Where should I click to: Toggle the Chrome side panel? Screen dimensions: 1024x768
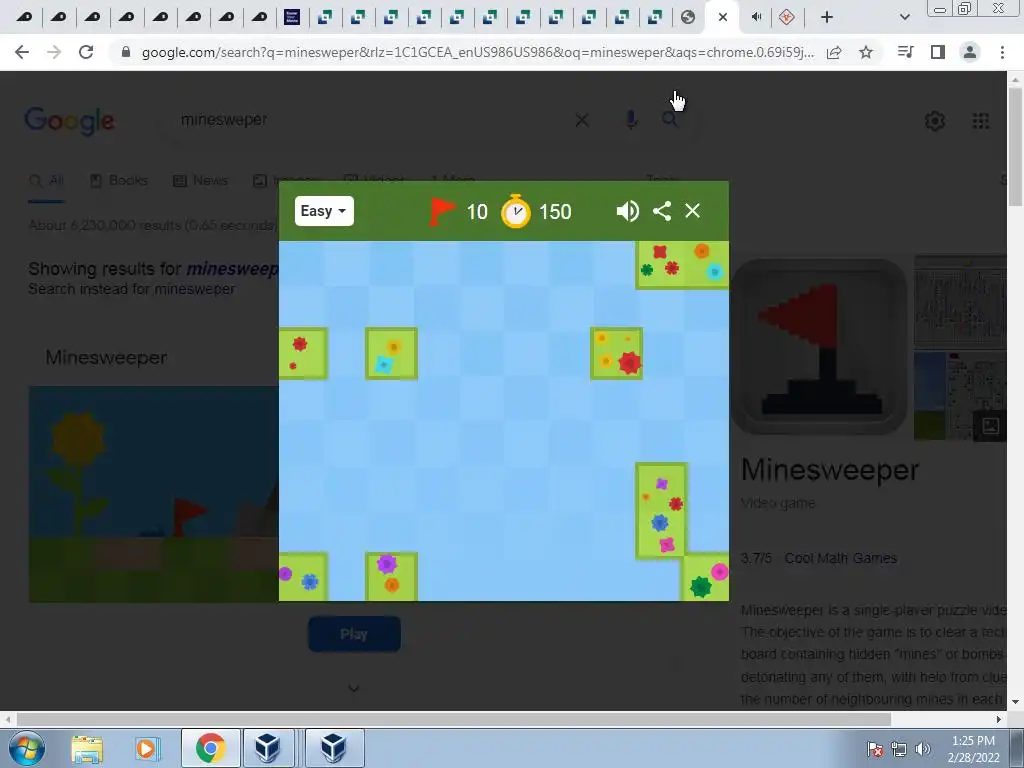[938, 52]
